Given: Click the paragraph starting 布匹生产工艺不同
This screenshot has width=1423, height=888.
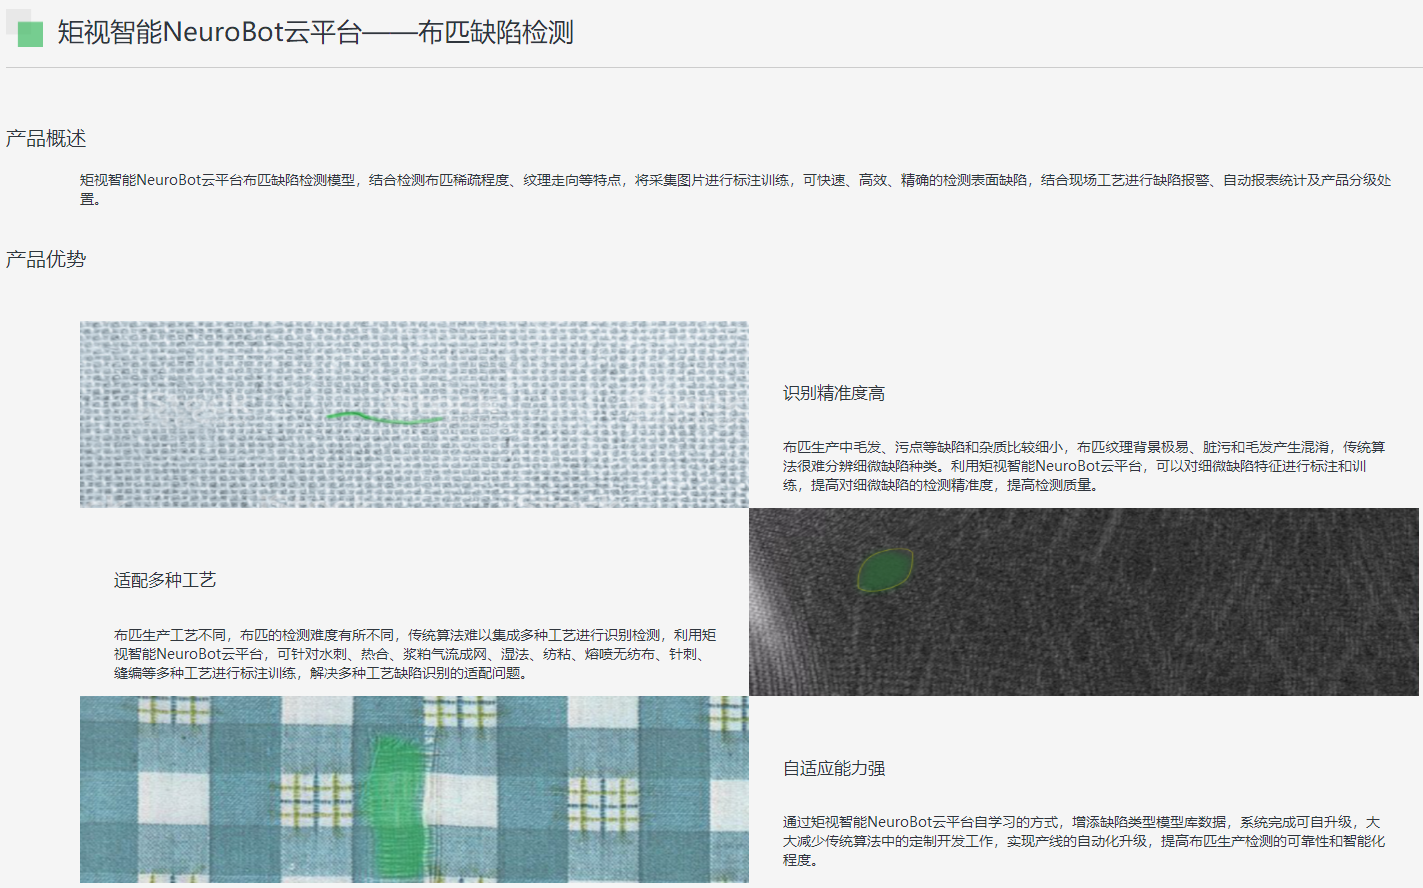Looking at the screenshot, I should 415,654.
